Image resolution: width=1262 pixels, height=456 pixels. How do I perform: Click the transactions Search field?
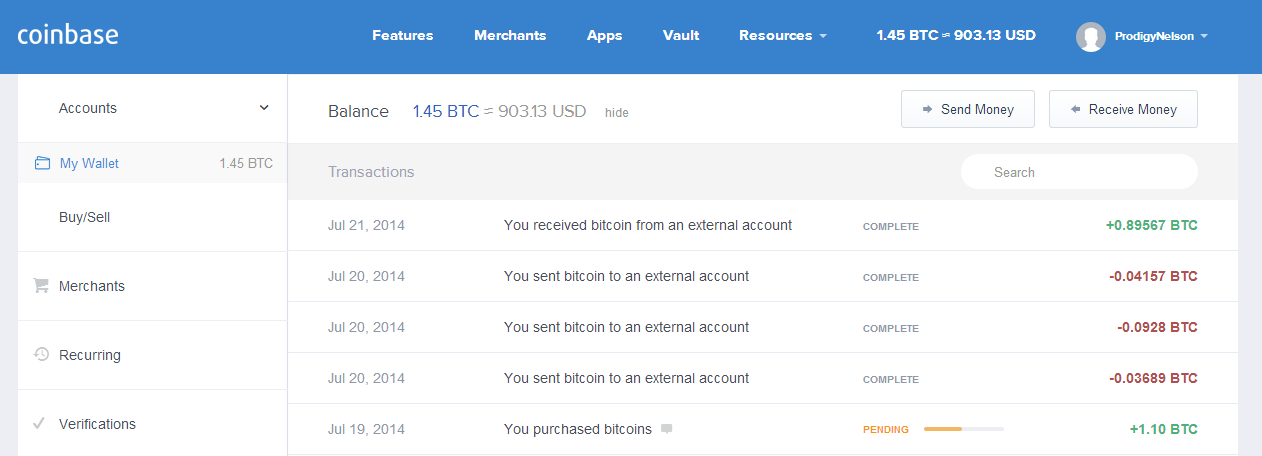[x=1079, y=172]
